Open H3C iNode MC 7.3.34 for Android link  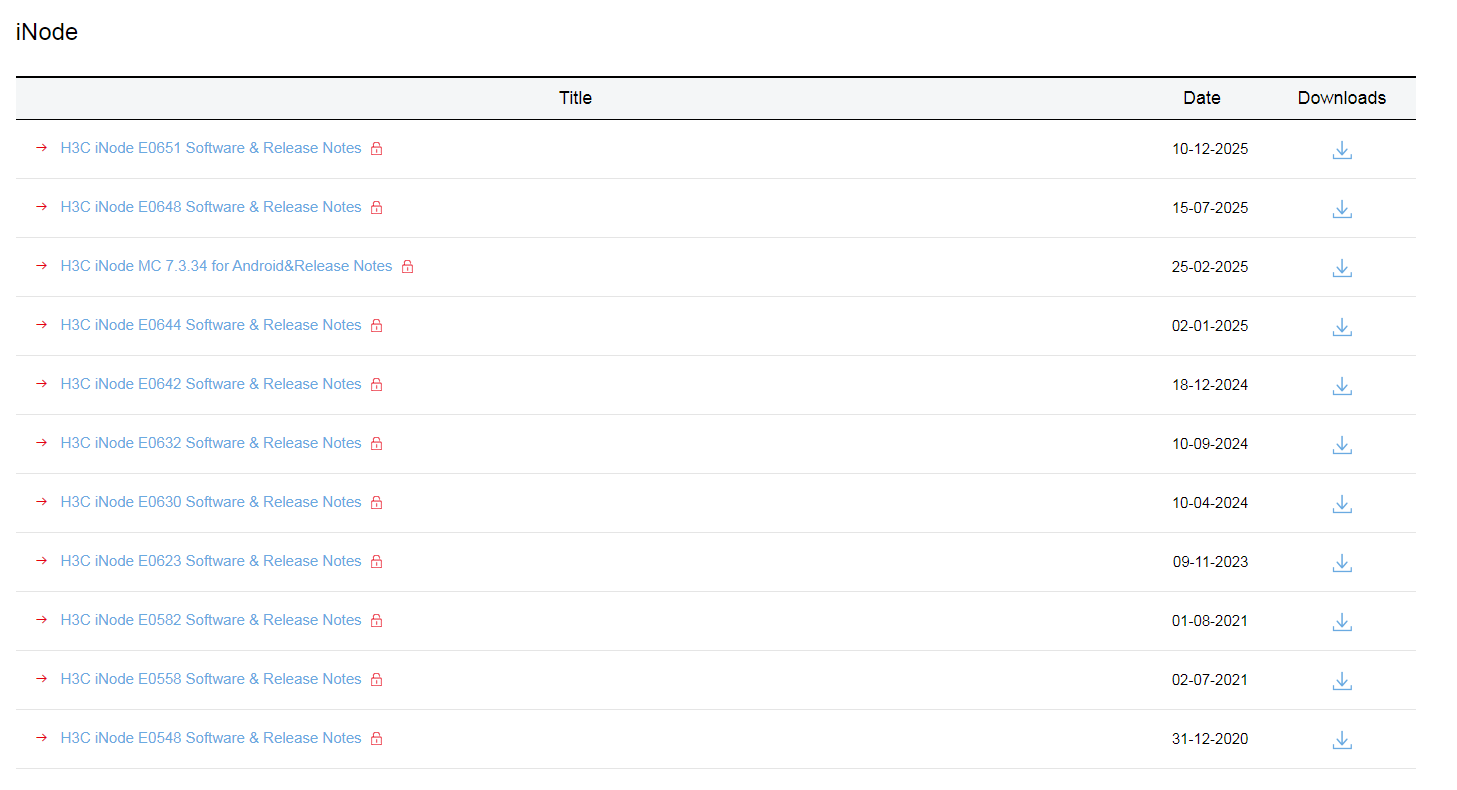pyautogui.click(x=226, y=266)
